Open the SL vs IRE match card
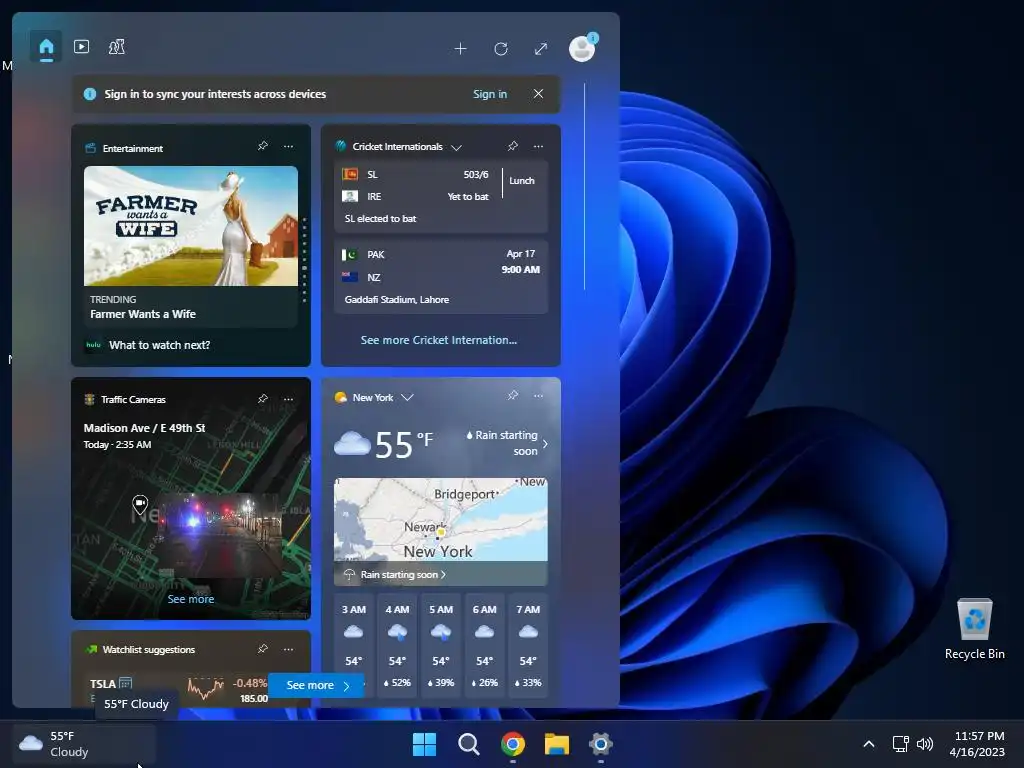Screen dimensions: 1024x768 (x=441, y=197)
